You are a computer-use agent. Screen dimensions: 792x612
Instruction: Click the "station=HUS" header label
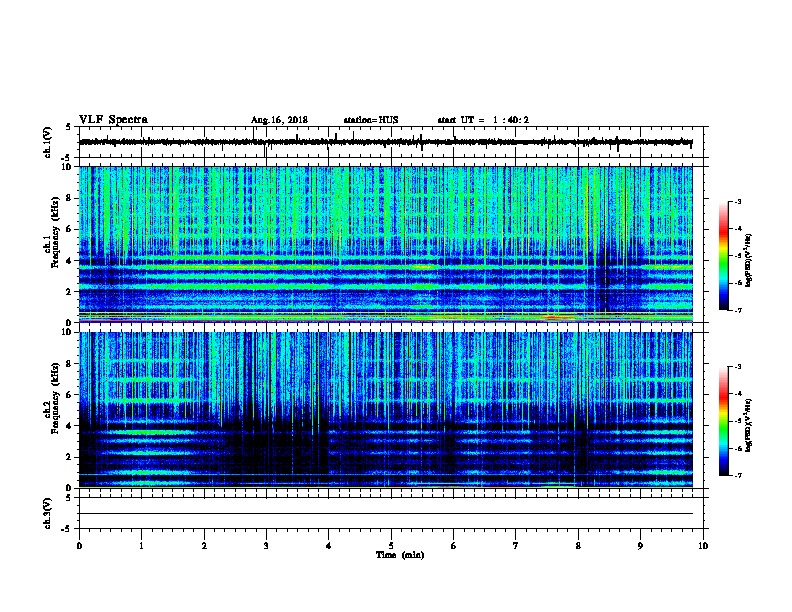tap(371, 120)
